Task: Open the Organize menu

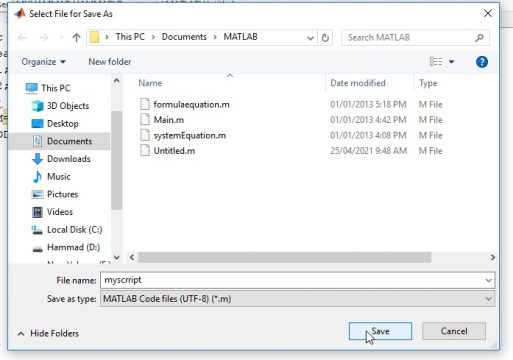Action: click(x=43, y=62)
